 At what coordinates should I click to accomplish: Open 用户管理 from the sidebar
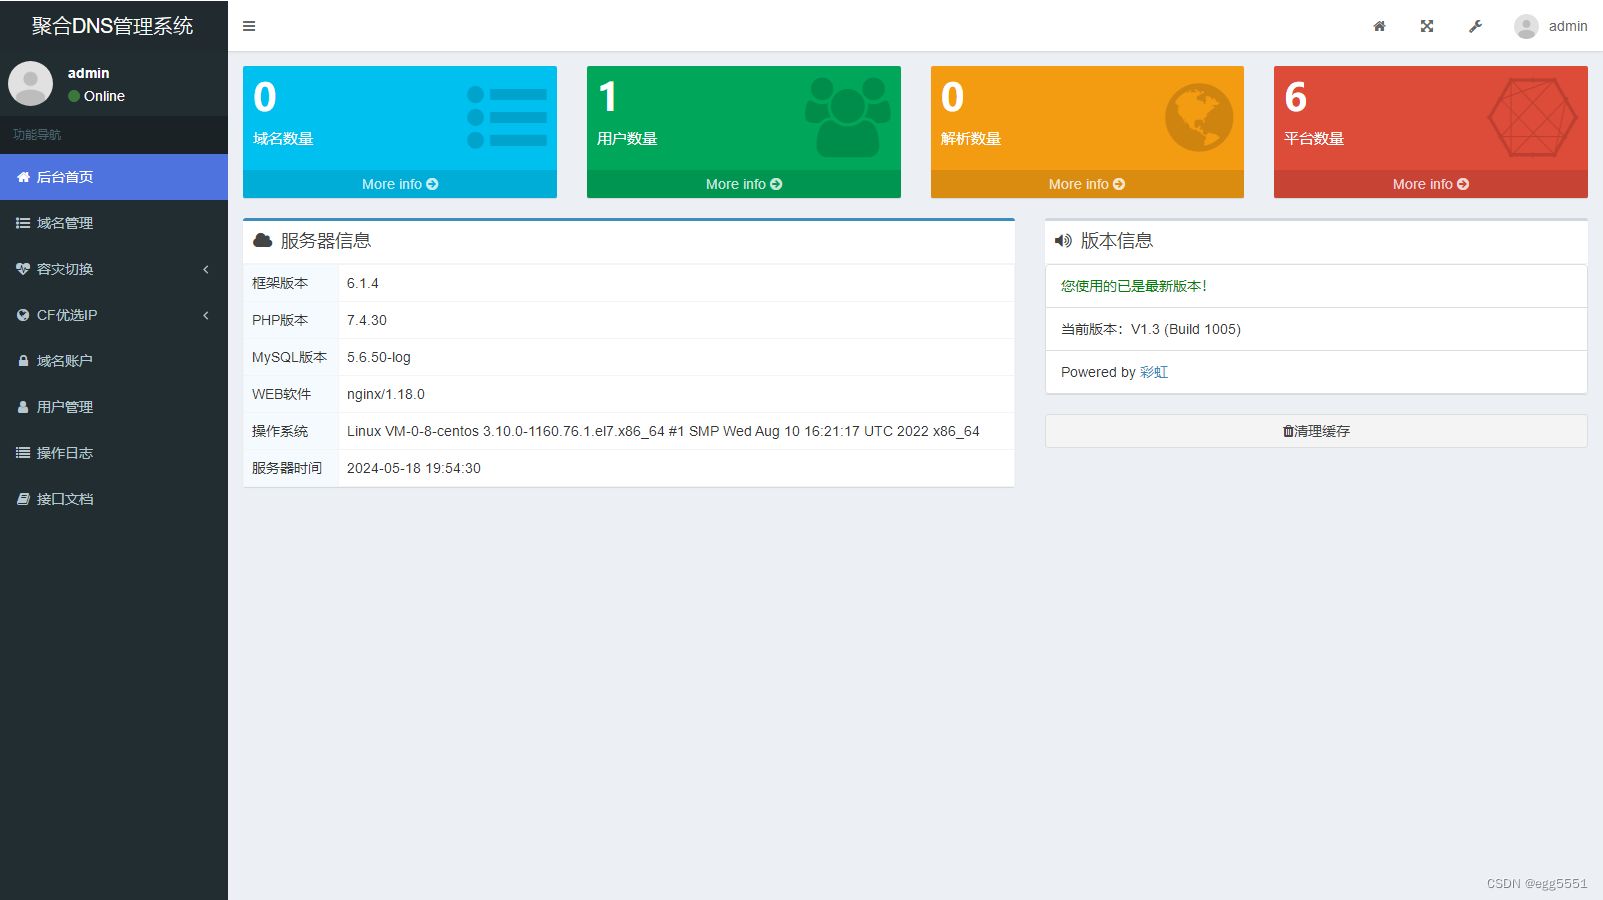point(65,407)
